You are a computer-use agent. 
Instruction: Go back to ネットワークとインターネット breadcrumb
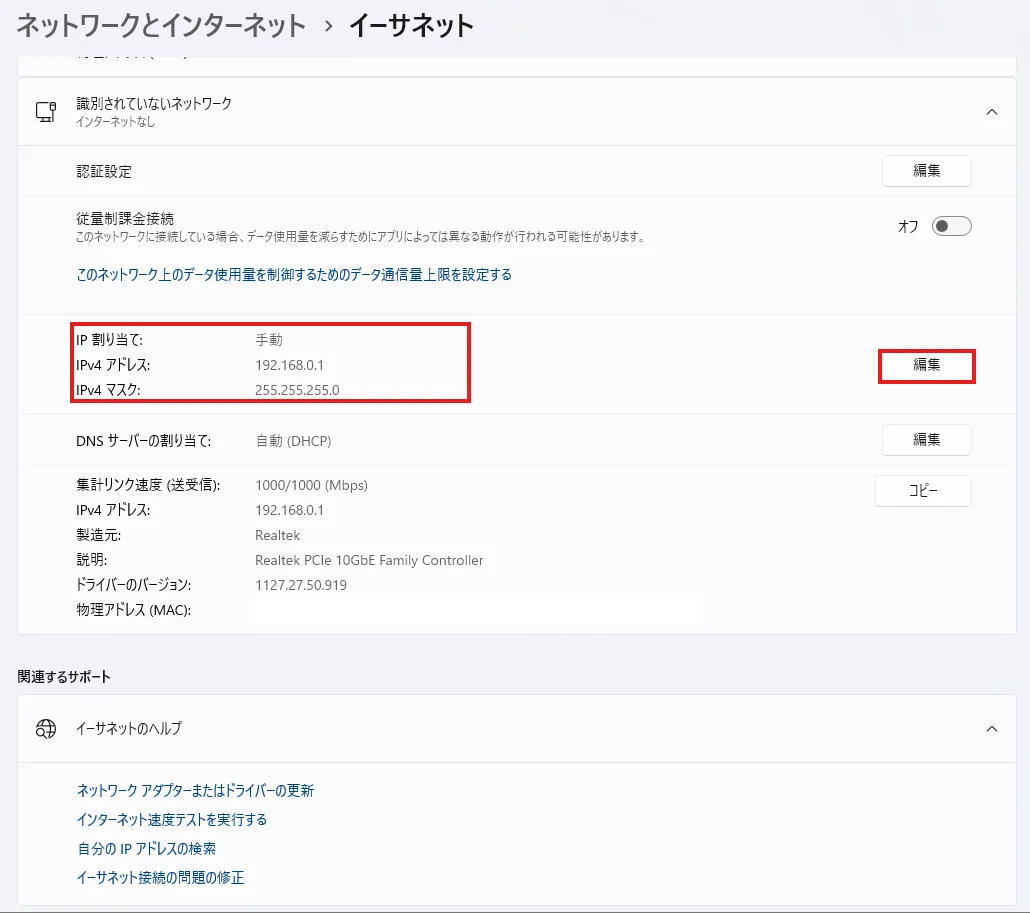(x=162, y=26)
